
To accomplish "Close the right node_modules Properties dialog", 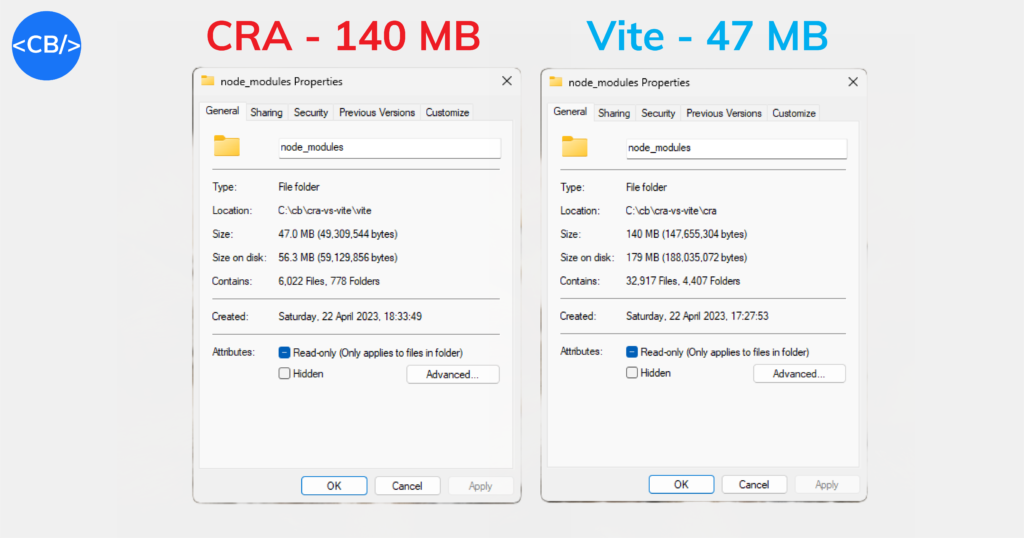I will [853, 82].
